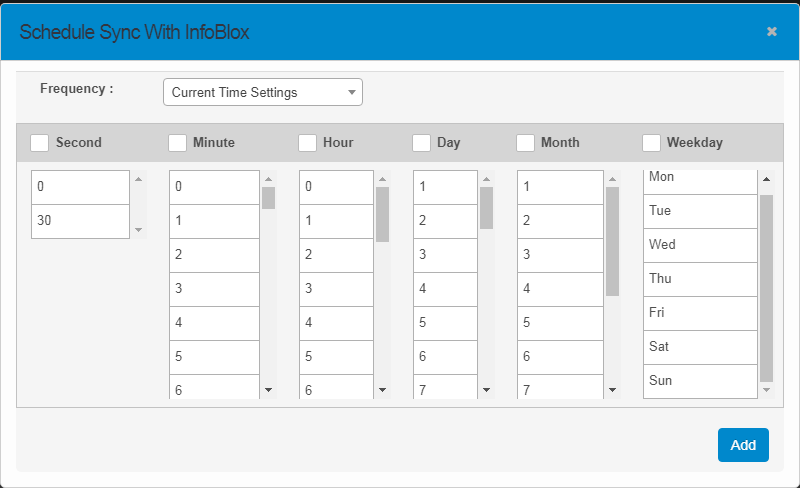The width and height of the screenshot is (800, 488).
Task: Click Weekday list scroll-up arrow
Action: 766,180
